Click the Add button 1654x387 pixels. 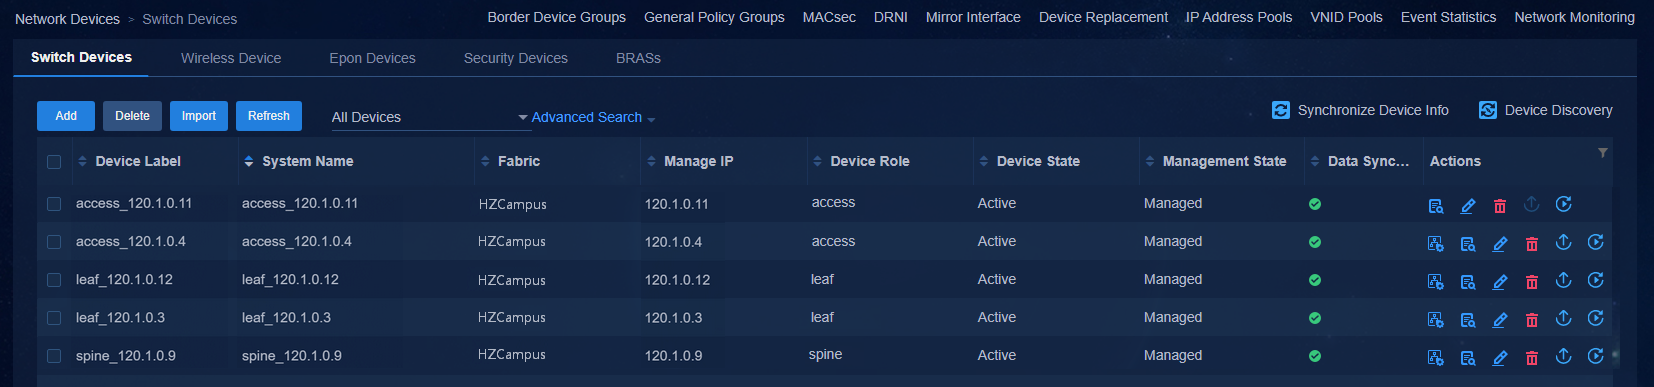click(66, 116)
